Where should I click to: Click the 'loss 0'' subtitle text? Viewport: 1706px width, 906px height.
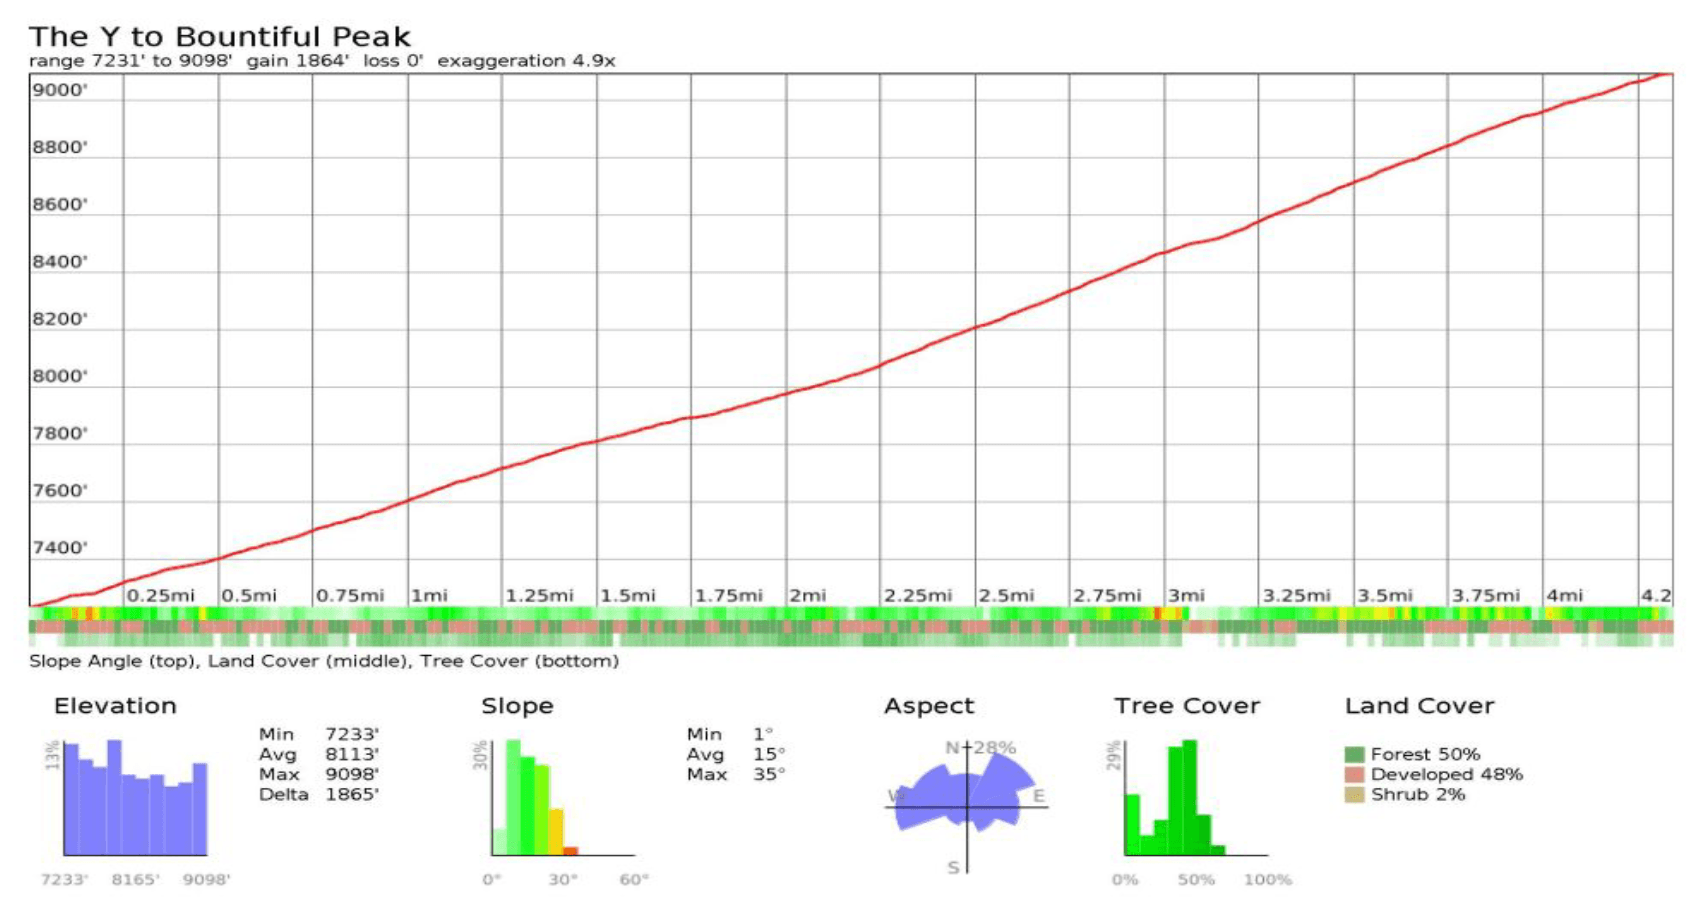pos(393,61)
